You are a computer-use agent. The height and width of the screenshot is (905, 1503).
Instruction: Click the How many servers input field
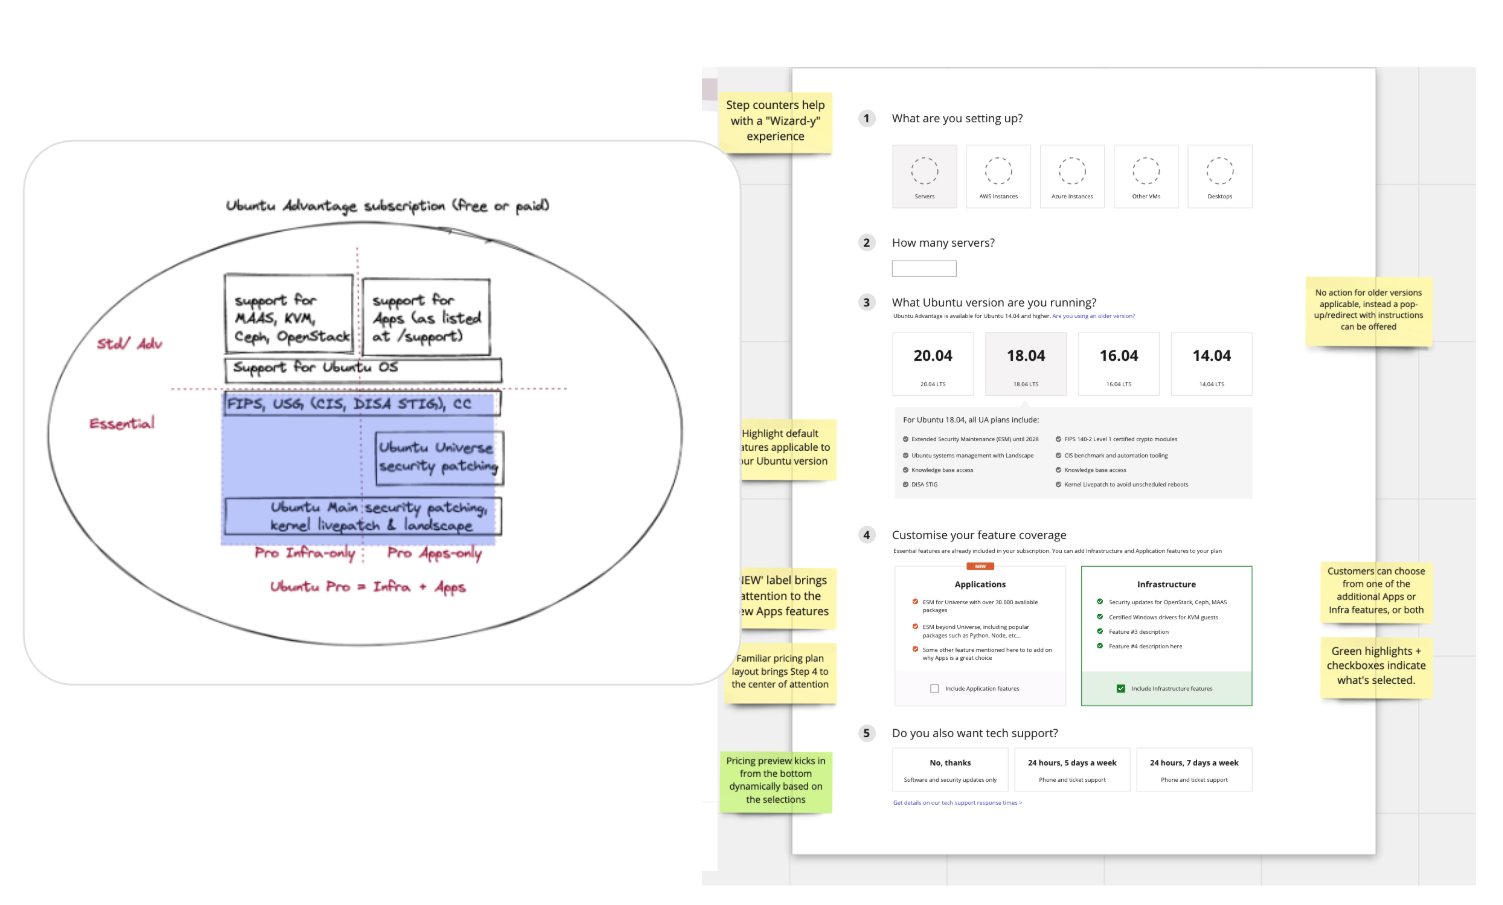point(924,268)
